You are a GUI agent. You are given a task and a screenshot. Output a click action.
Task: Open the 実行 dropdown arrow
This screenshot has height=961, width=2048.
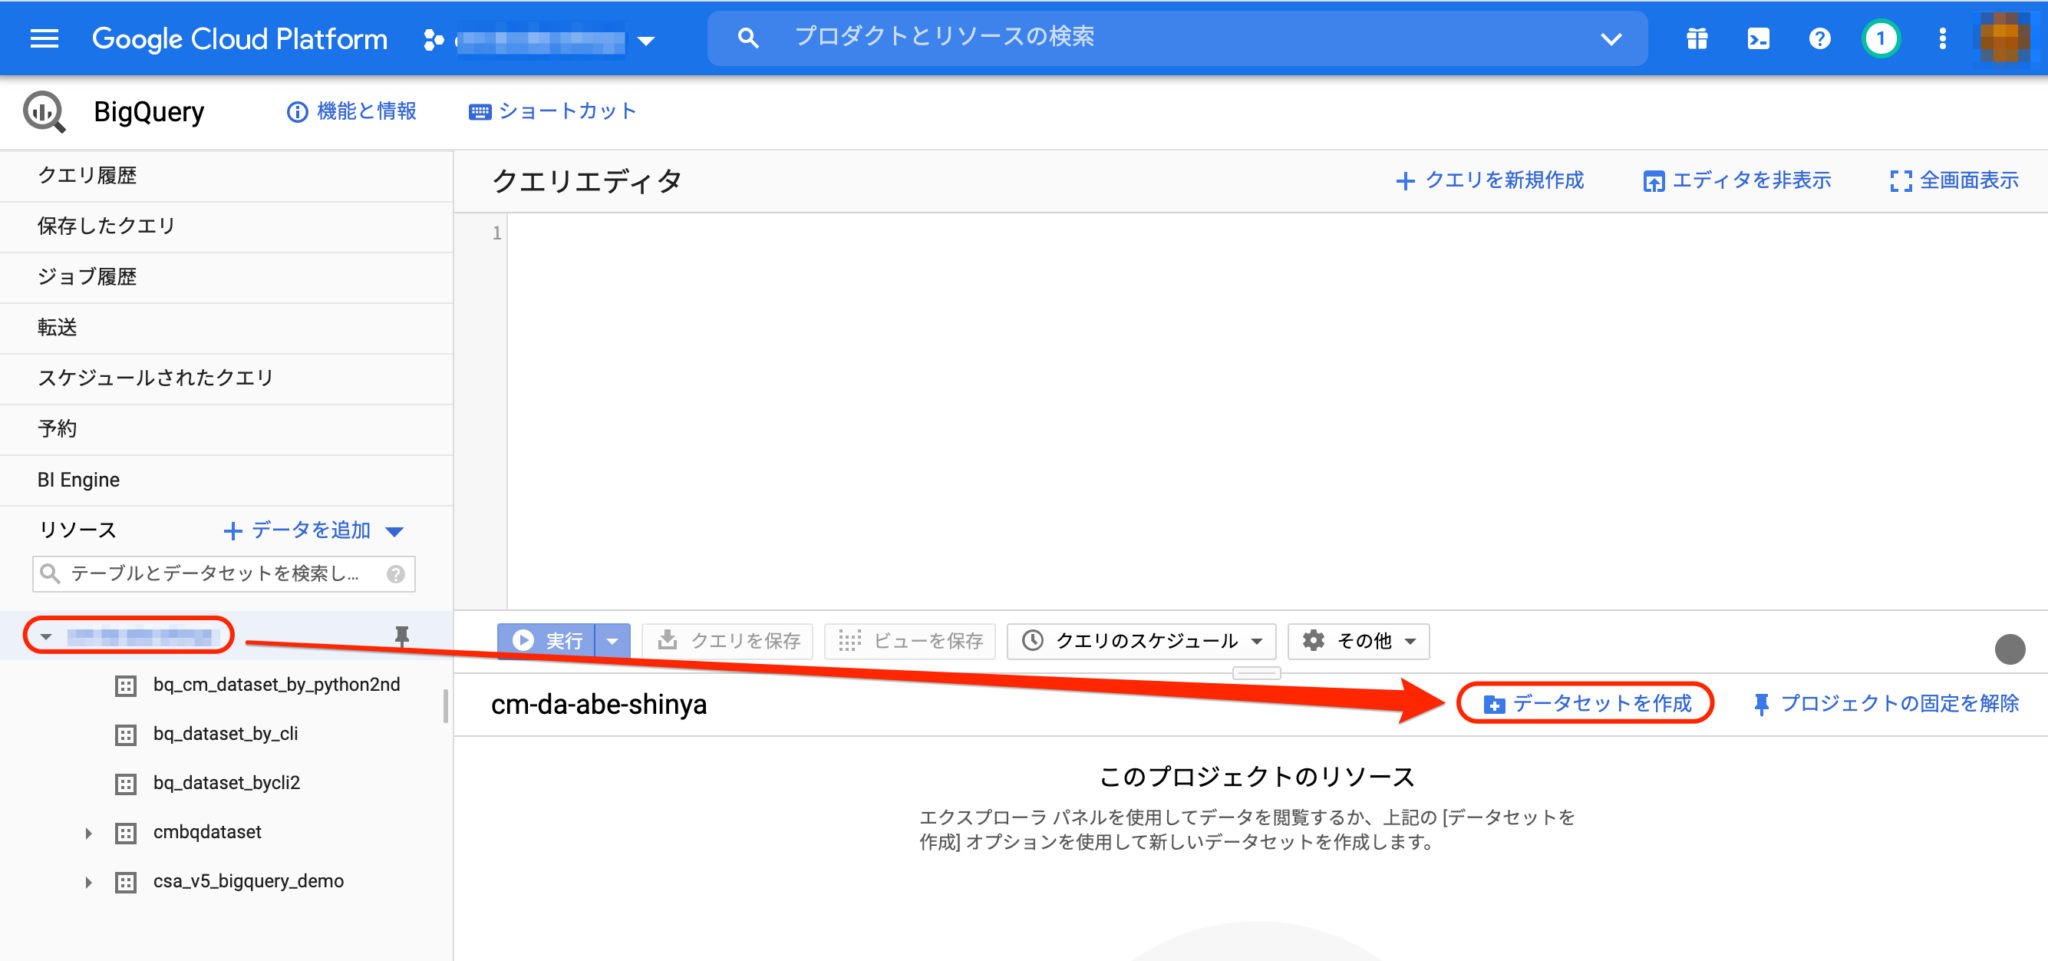point(613,641)
